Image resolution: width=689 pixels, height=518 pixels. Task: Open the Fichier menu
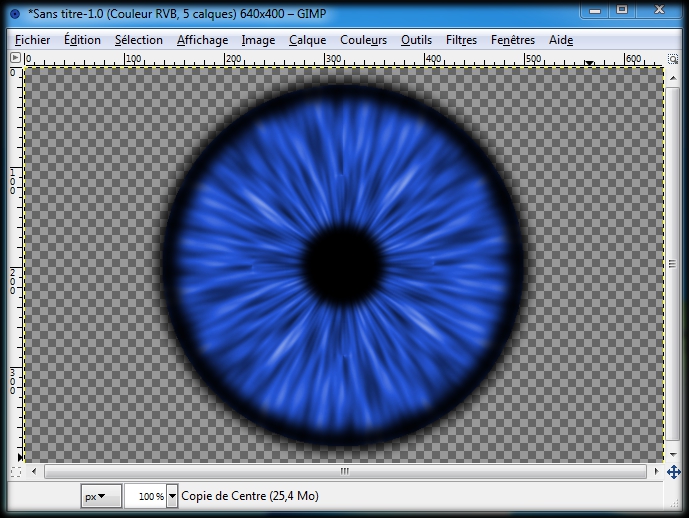(32, 40)
